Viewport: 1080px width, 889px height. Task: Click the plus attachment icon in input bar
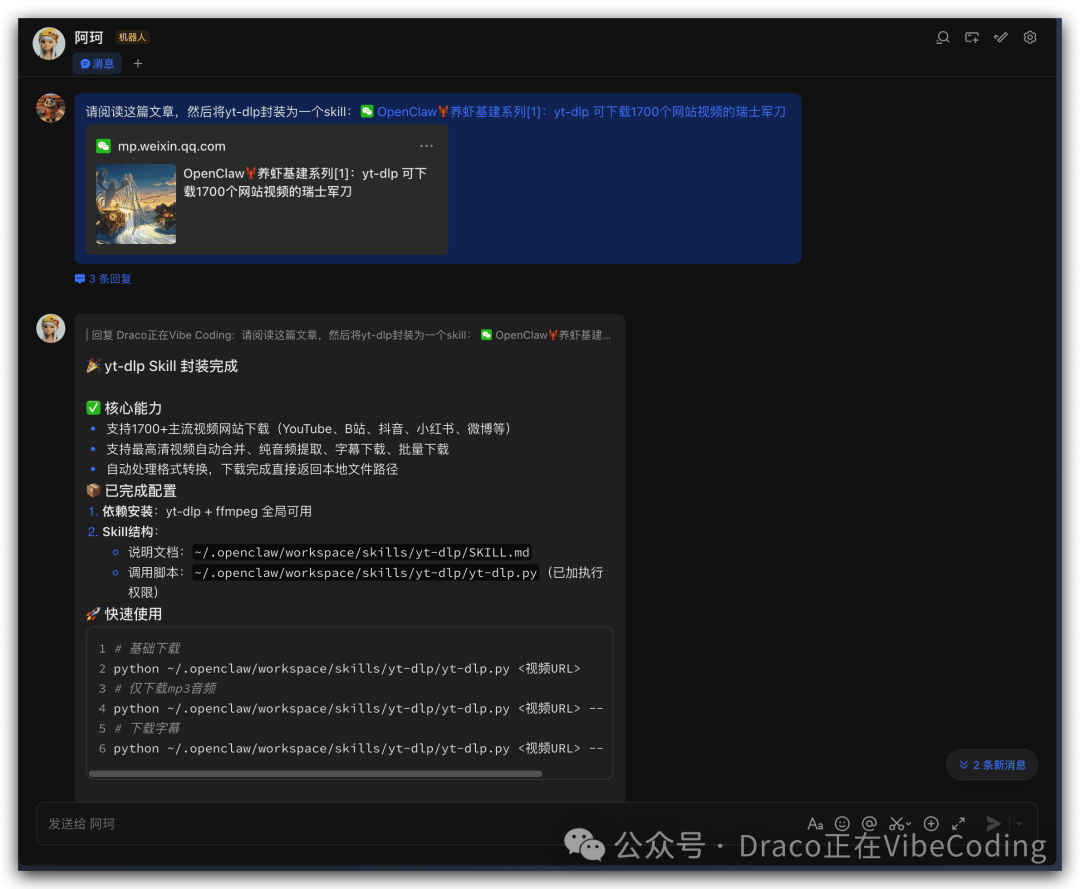click(930, 824)
